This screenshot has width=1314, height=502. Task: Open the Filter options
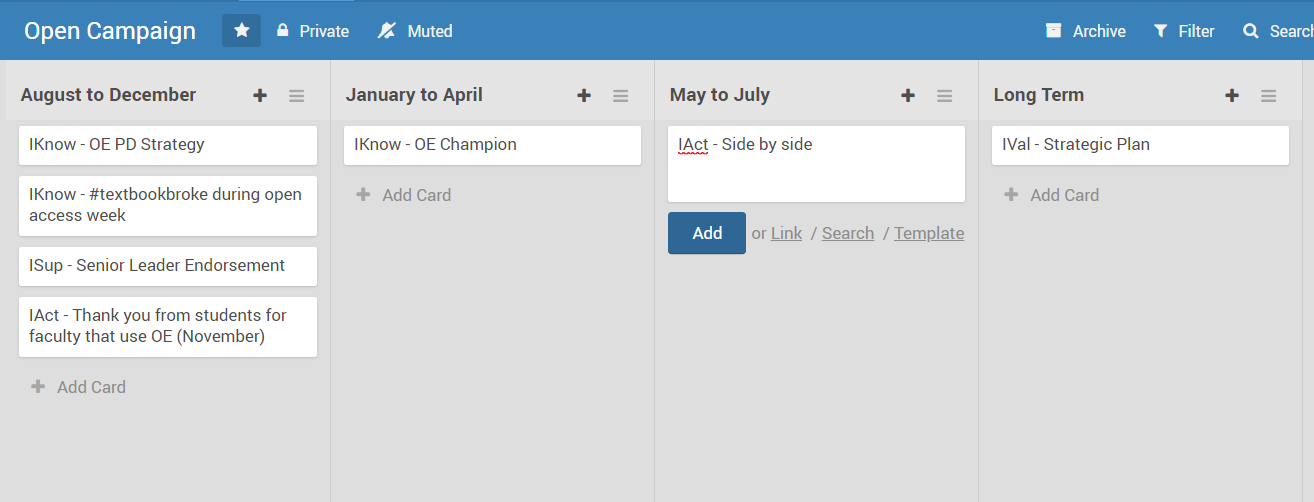coord(1183,31)
